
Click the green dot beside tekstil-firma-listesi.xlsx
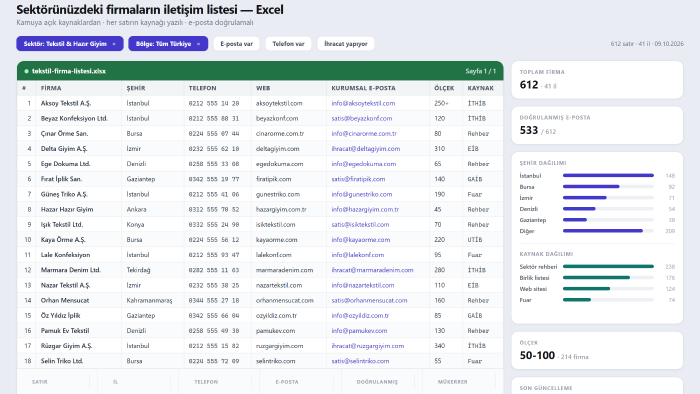(x=26, y=71)
